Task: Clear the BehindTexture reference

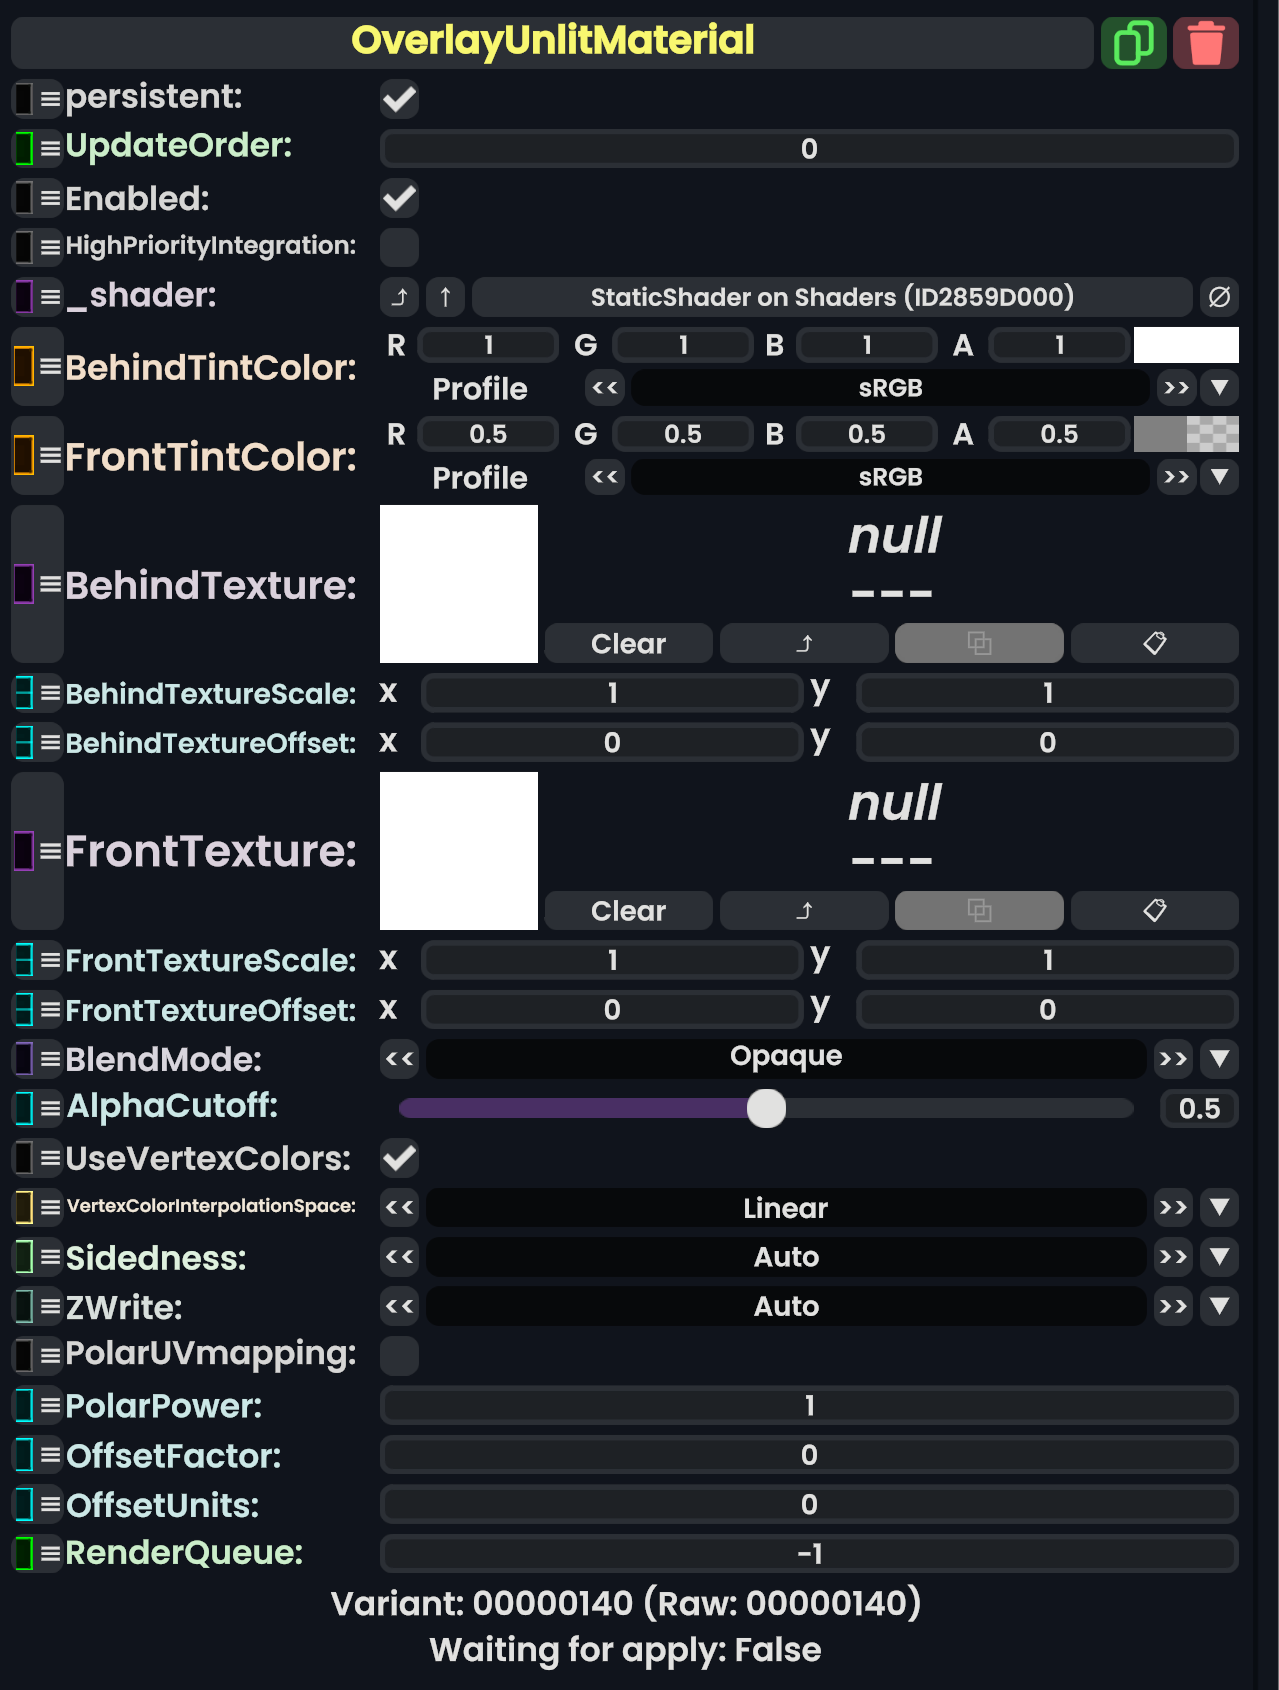Action: tap(628, 643)
